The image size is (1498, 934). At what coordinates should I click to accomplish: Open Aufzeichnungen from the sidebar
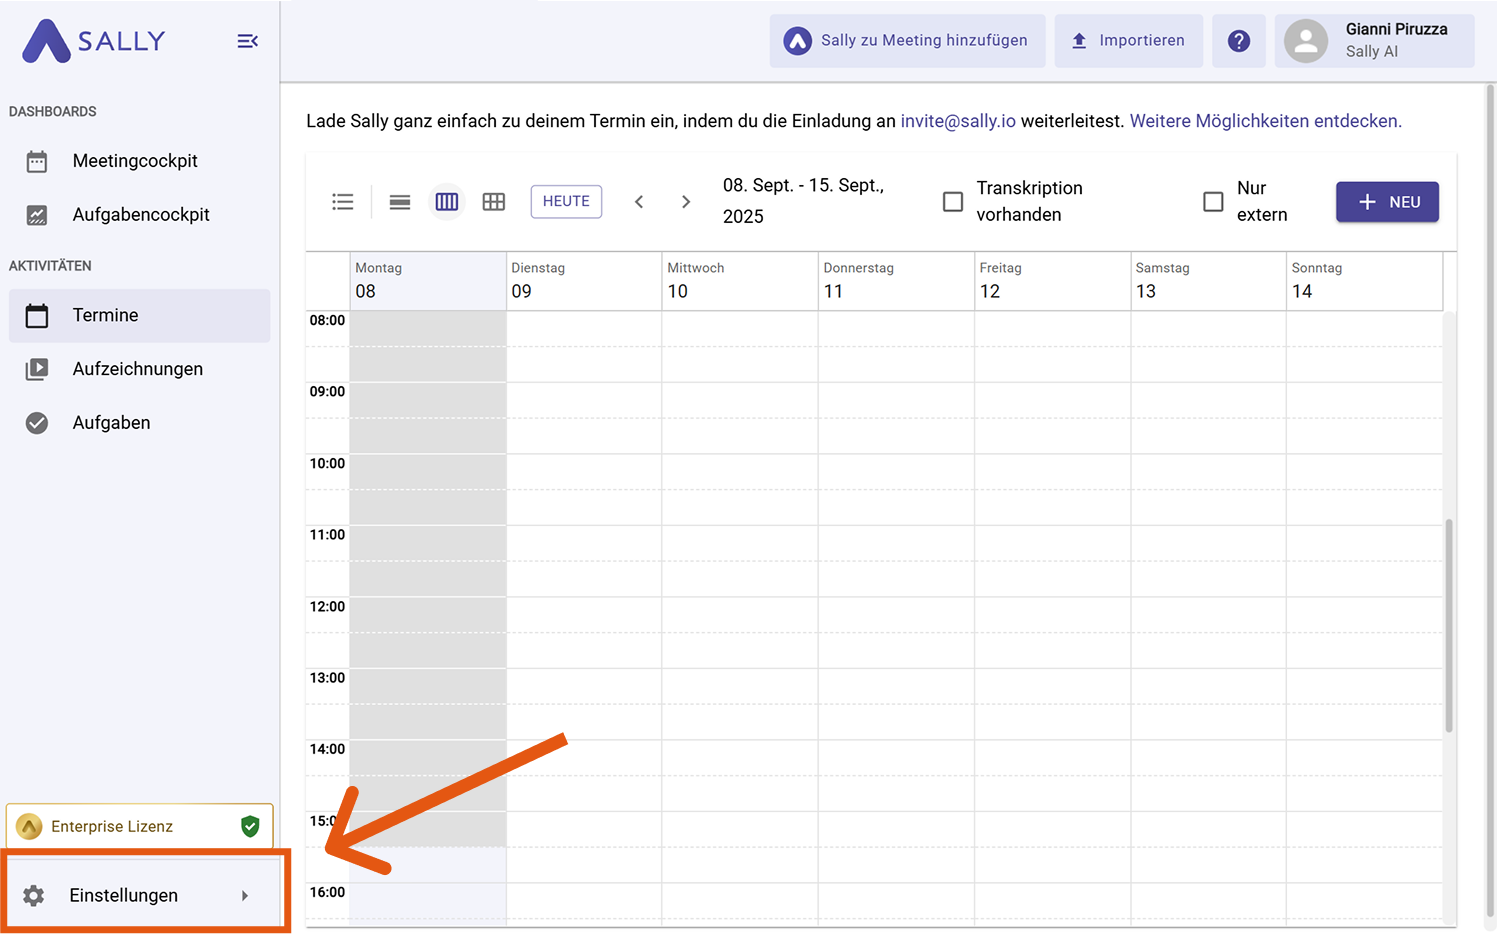[x=137, y=369]
